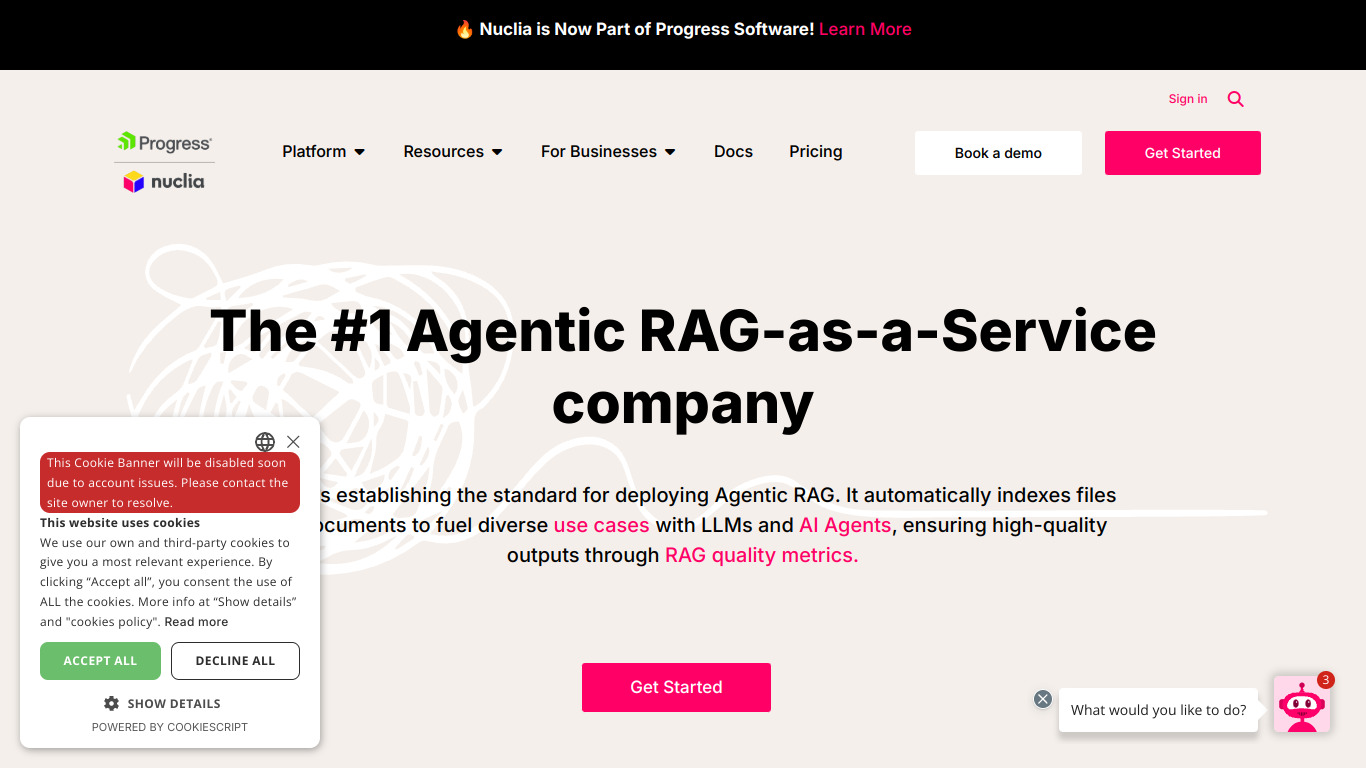Open the site search magnifier icon
The image size is (1366, 768).
[x=1236, y=99]
